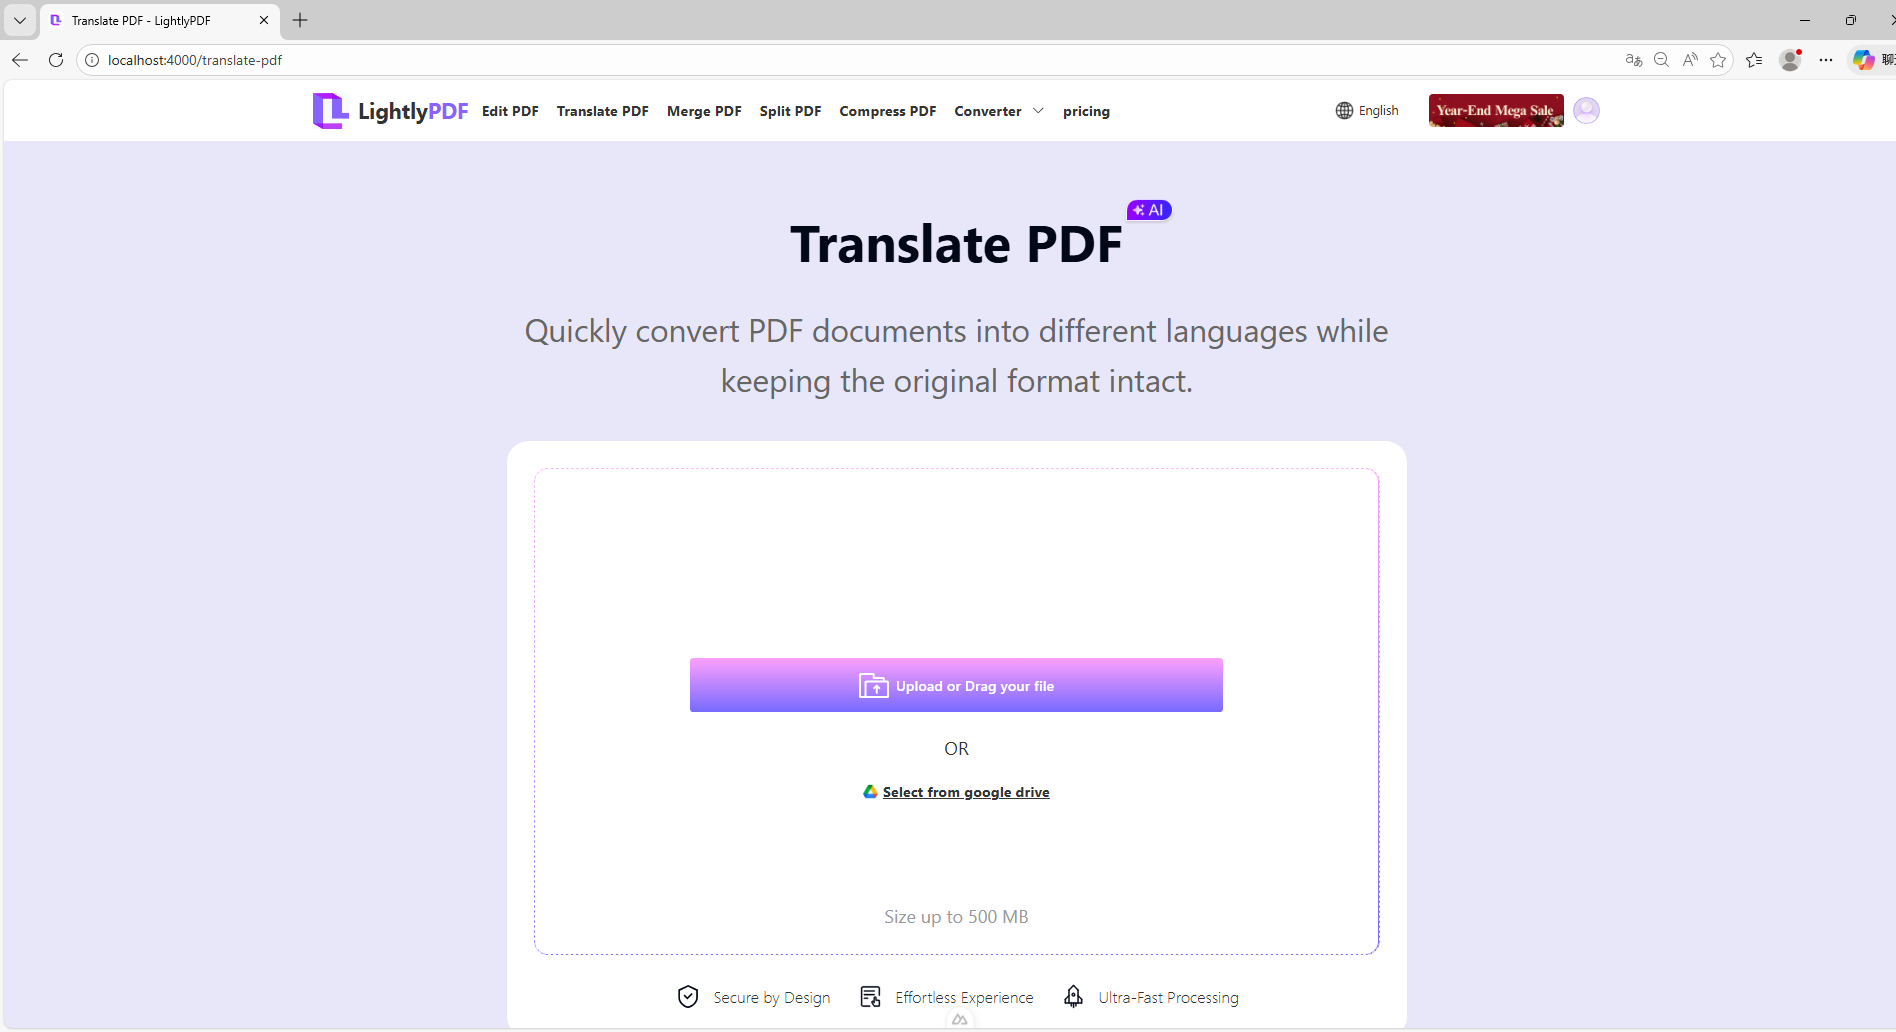
Task: Click the LightlyPDF logo
Action: 390,111
